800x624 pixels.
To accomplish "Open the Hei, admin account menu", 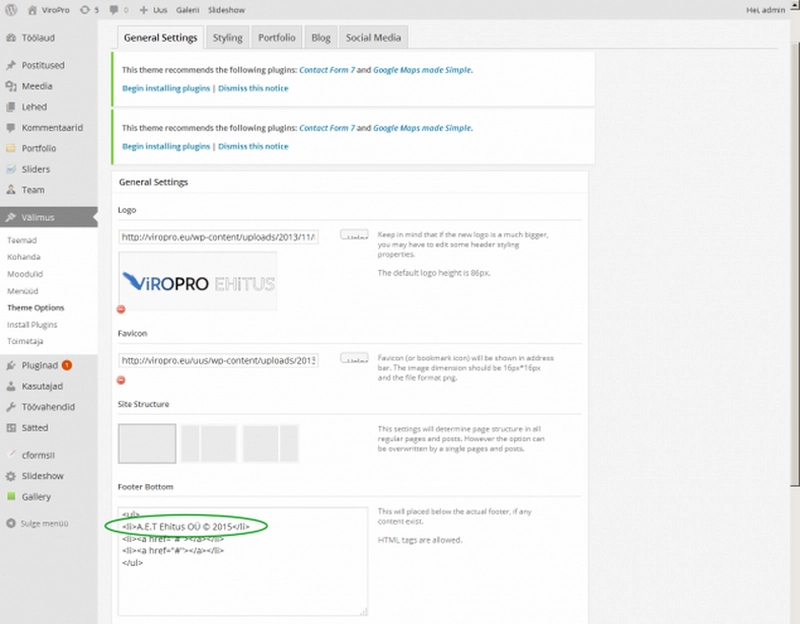I will (x=766, y=8).
